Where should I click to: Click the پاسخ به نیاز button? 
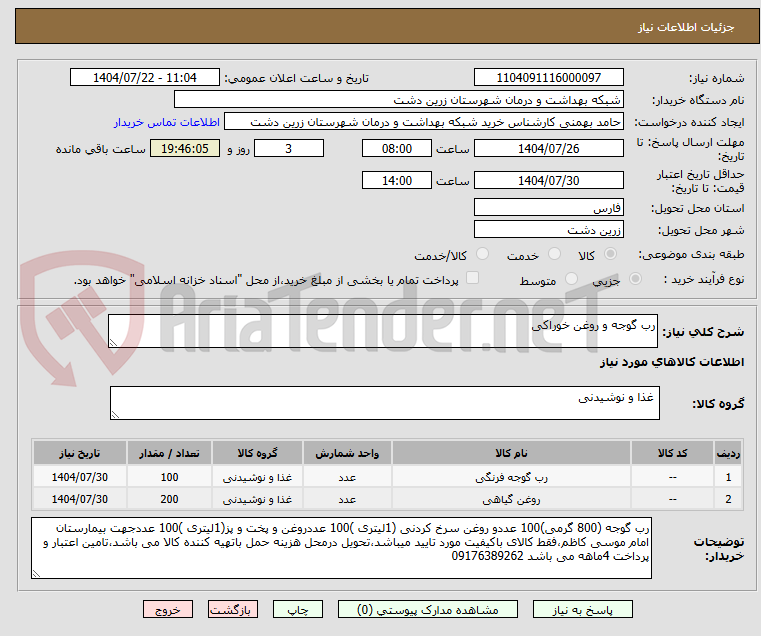pos(582,609)
